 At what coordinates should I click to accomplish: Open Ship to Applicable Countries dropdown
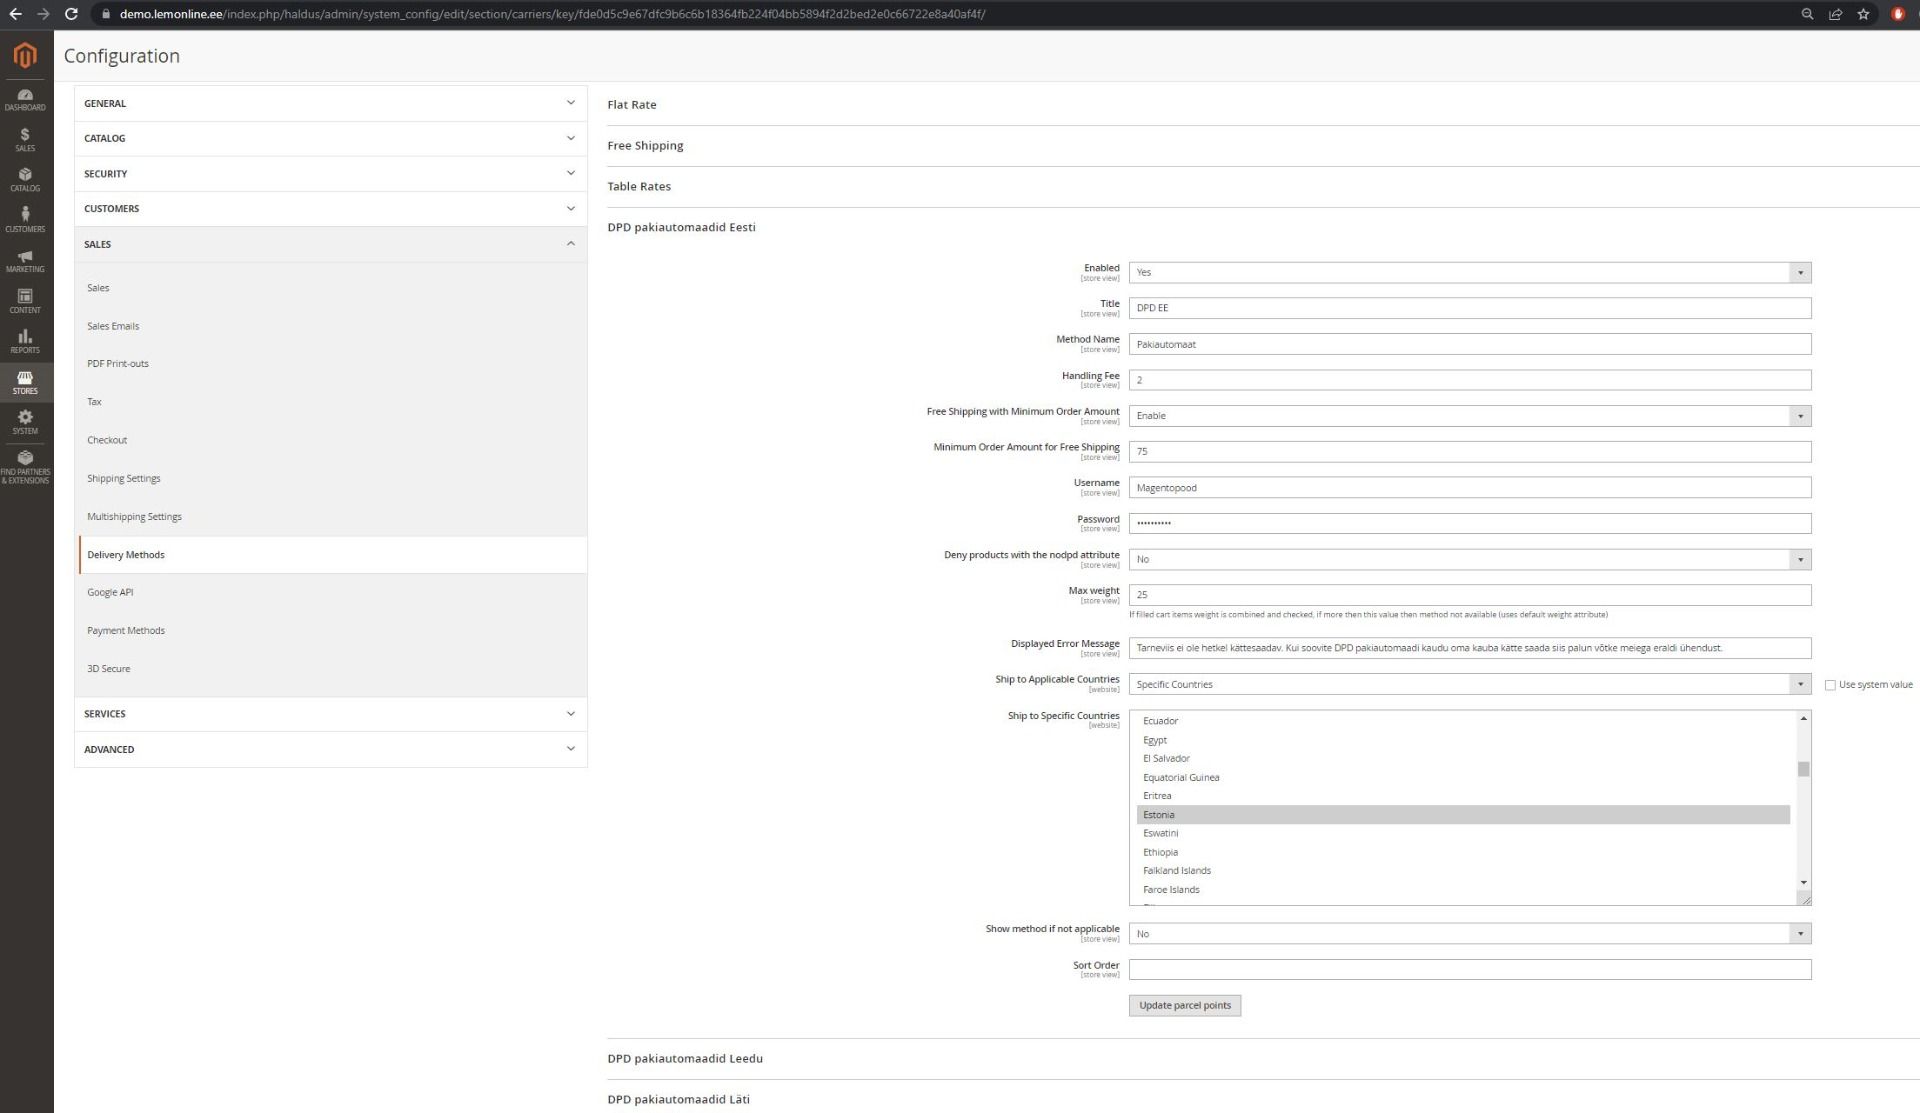pyautogui.click(x=1470, y=684)
